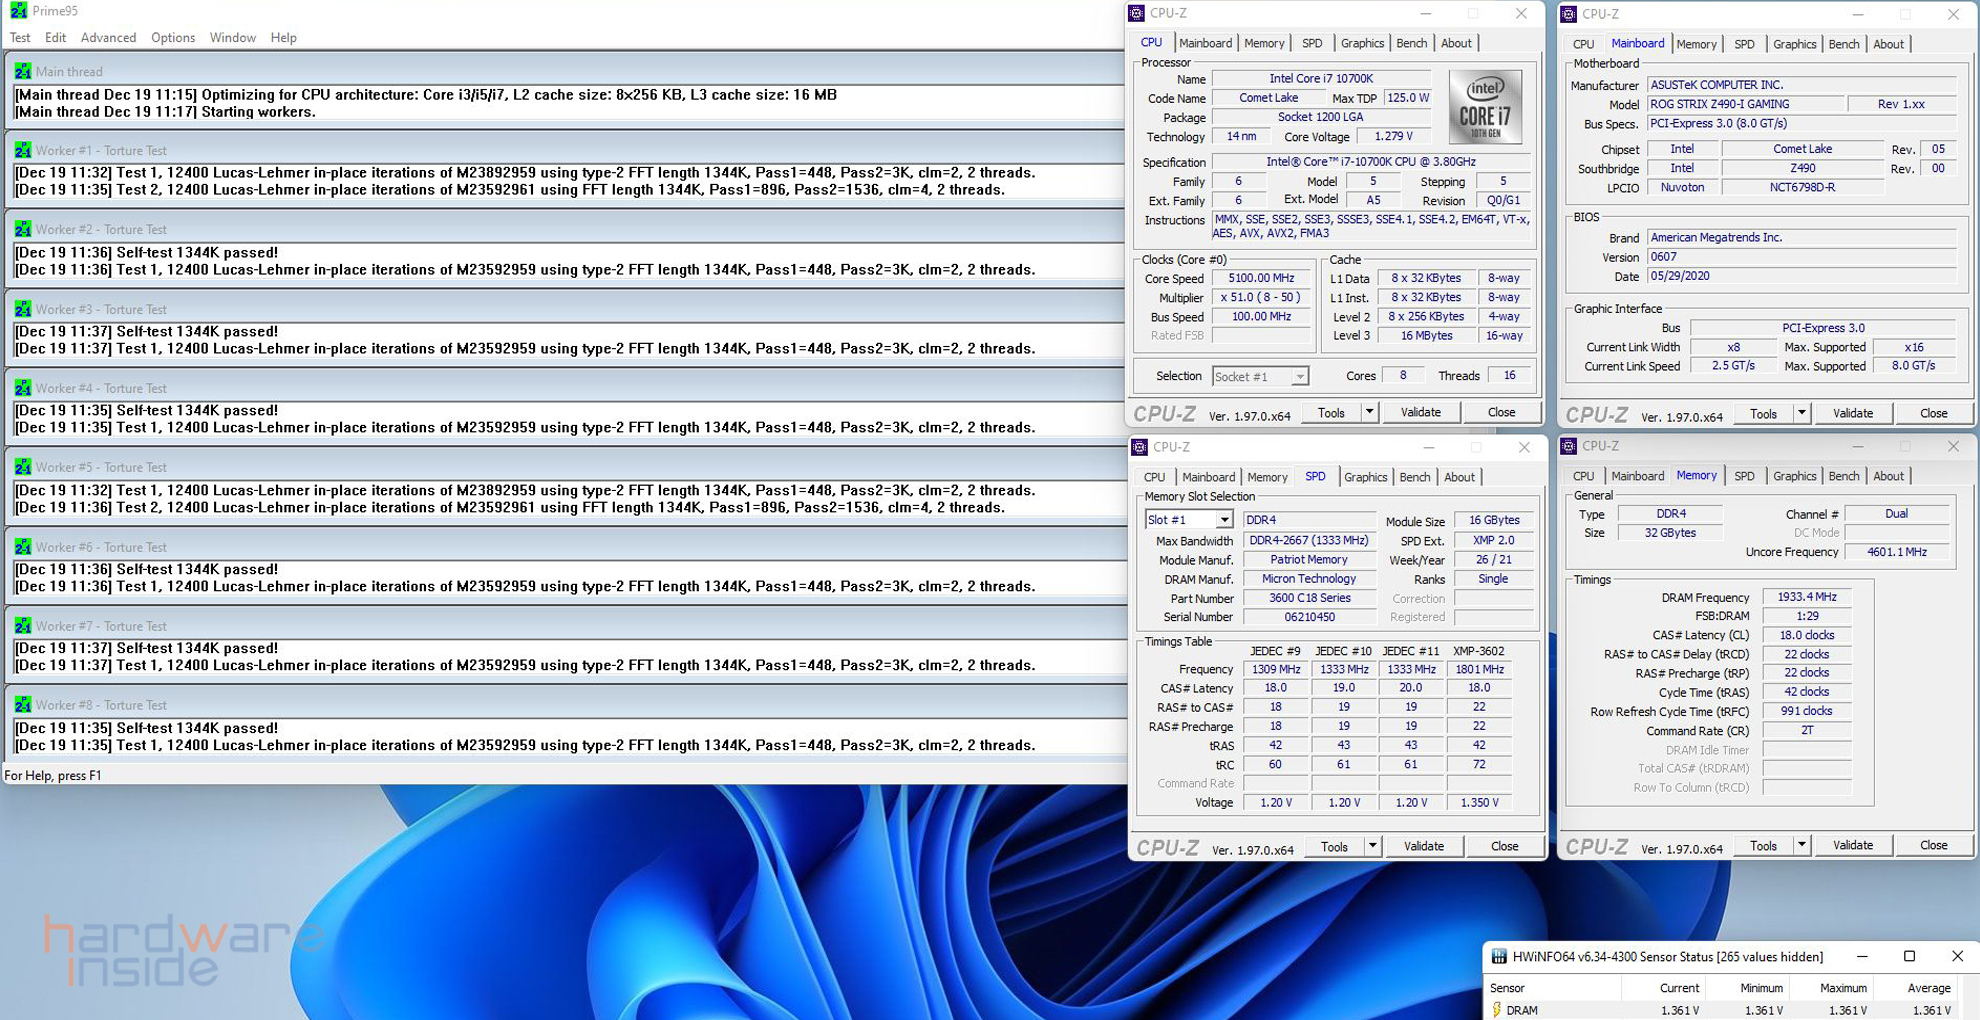Open the Advanced menu in Prime95
This screenshot has width=1980, height=1020.
click(108, 38)
